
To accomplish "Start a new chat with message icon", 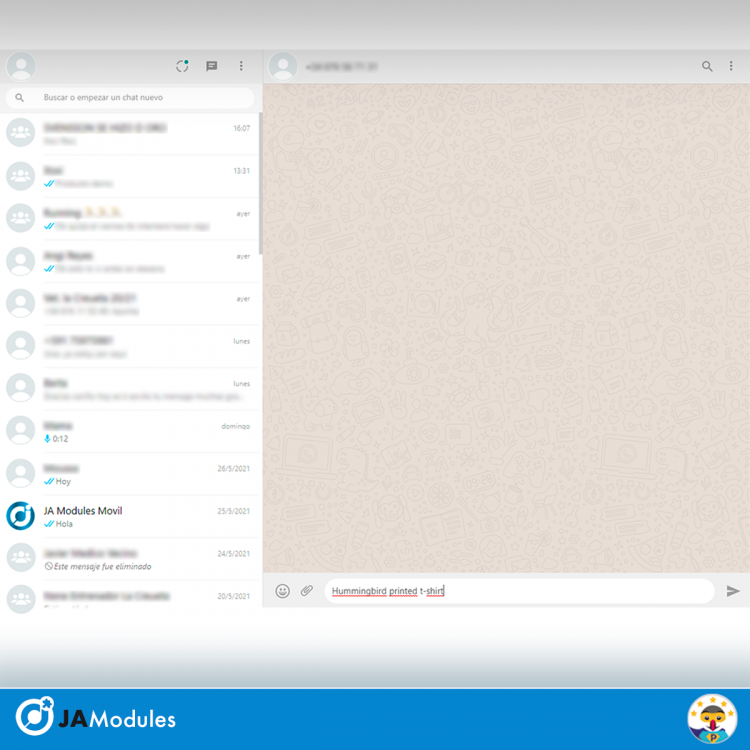I will click(211, 66).
